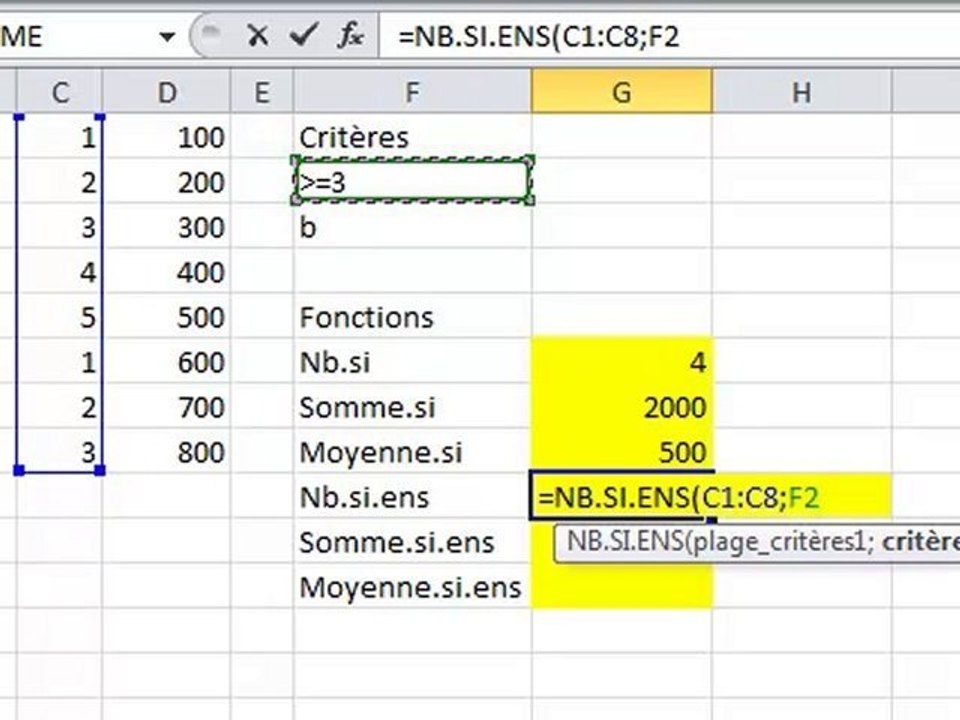
Task: Click NB.SI.ENS function name in tooltip
Action: (624, 542)
